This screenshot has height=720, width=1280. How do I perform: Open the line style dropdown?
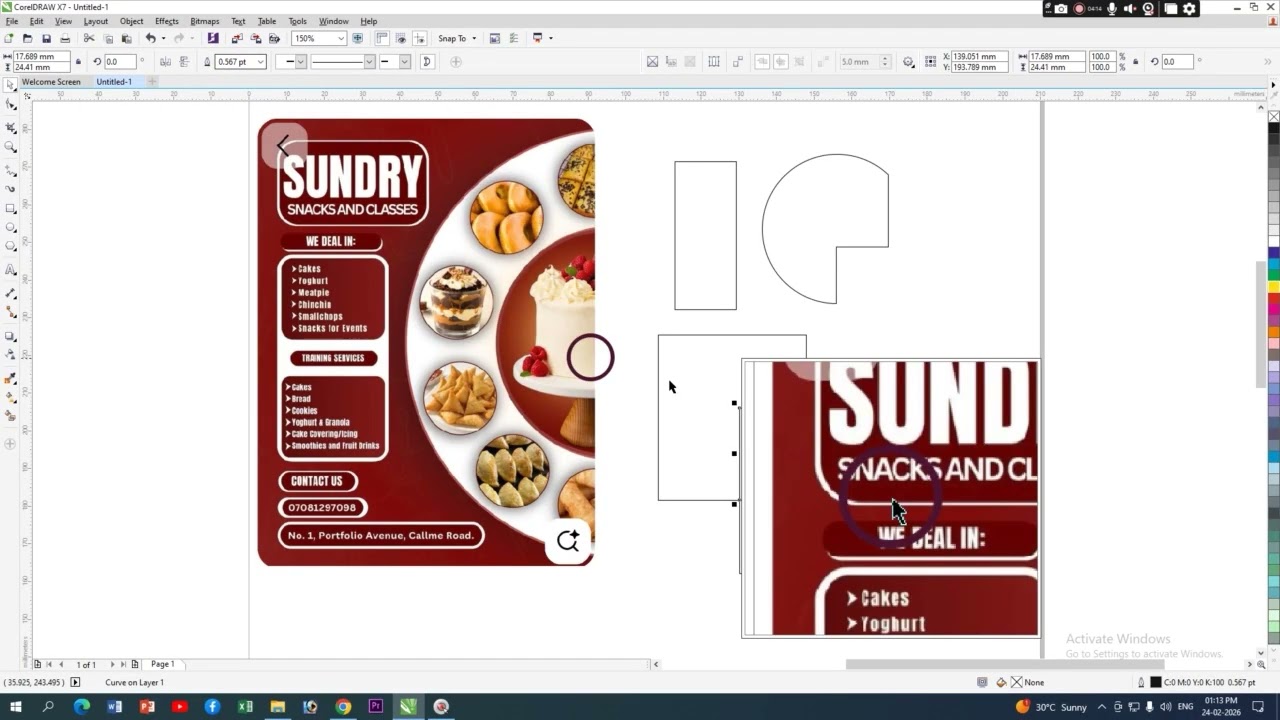369,61
